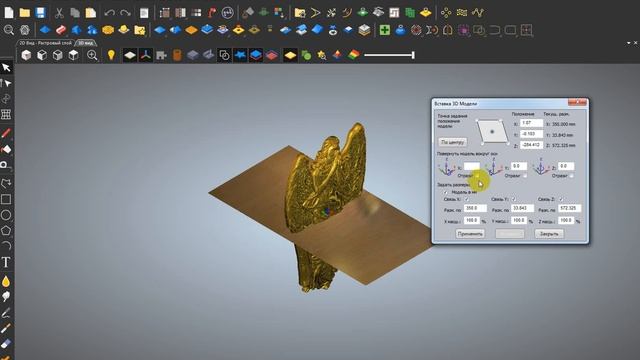
Task: Toggle the Отраж checkbox for X axis
Action: coord(478,176)
